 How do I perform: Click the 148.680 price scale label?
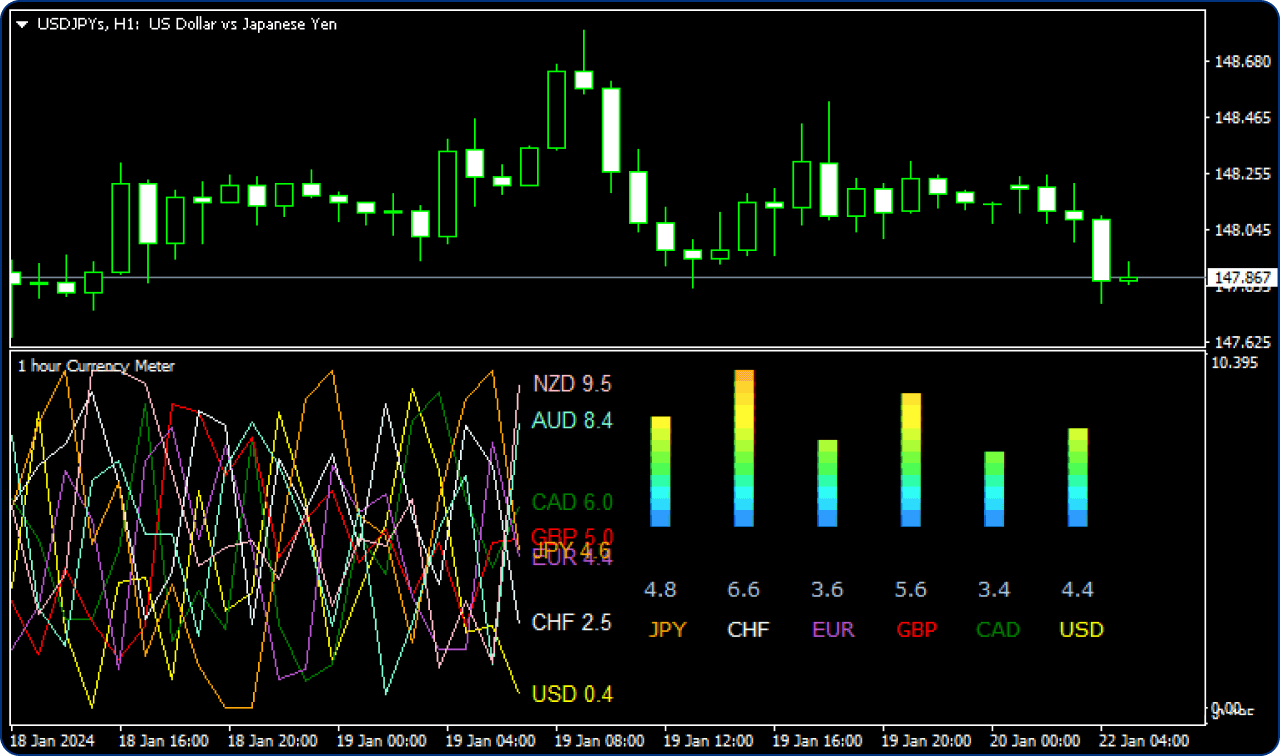pyautogui.click(x=1241, y=62)
